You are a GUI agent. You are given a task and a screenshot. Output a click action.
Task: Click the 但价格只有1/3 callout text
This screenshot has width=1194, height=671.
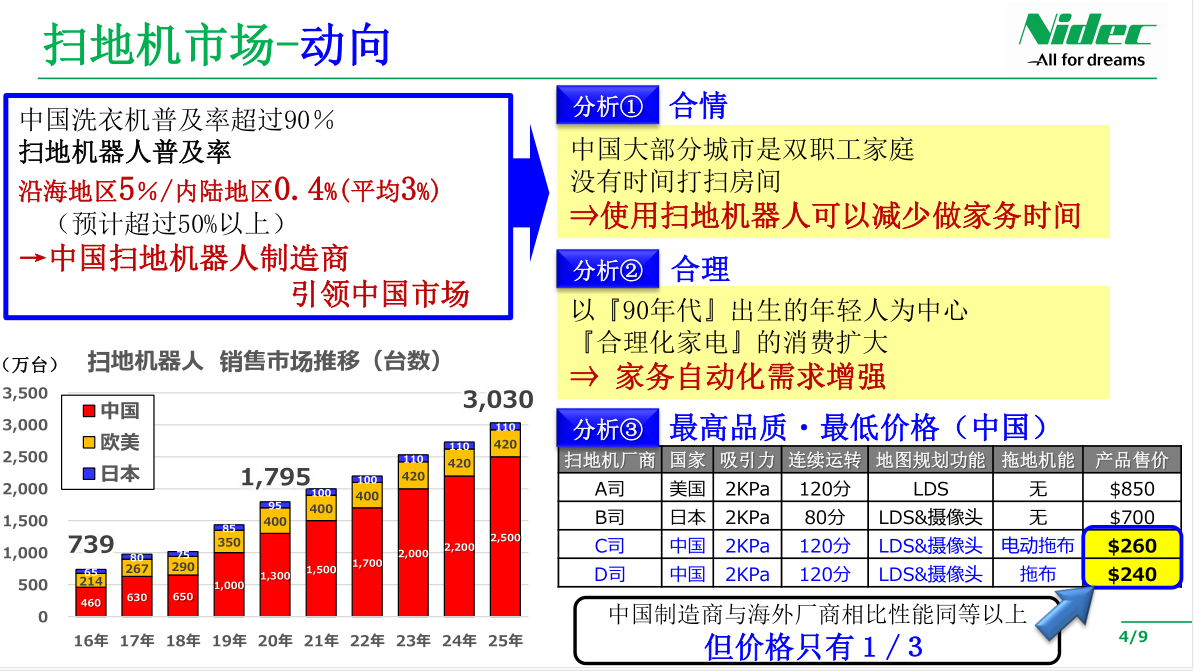click(813, 646)
